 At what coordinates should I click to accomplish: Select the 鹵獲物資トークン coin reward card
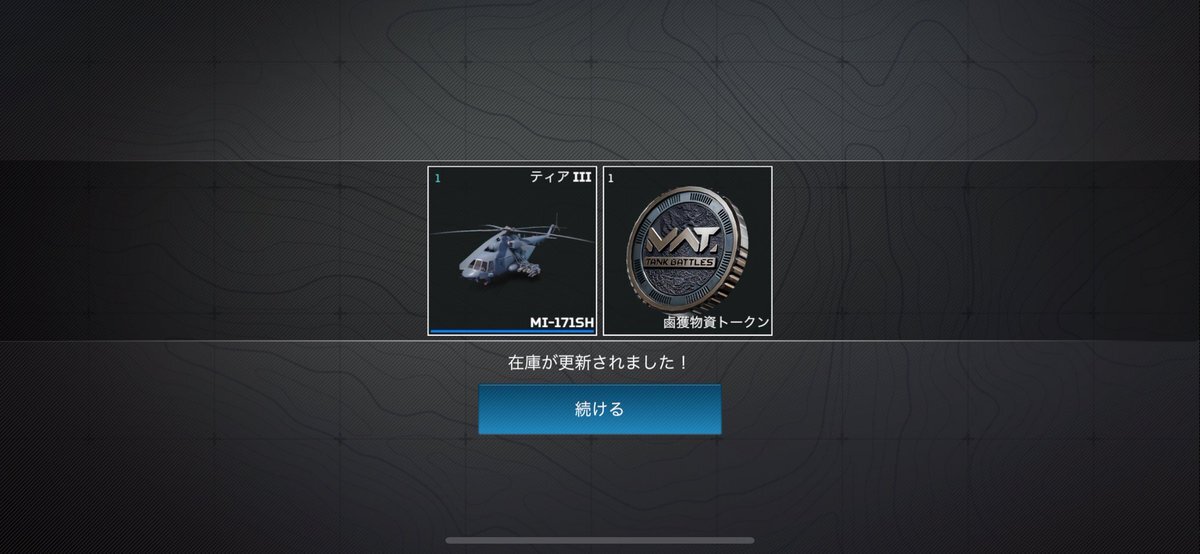[x=688, y=251]
